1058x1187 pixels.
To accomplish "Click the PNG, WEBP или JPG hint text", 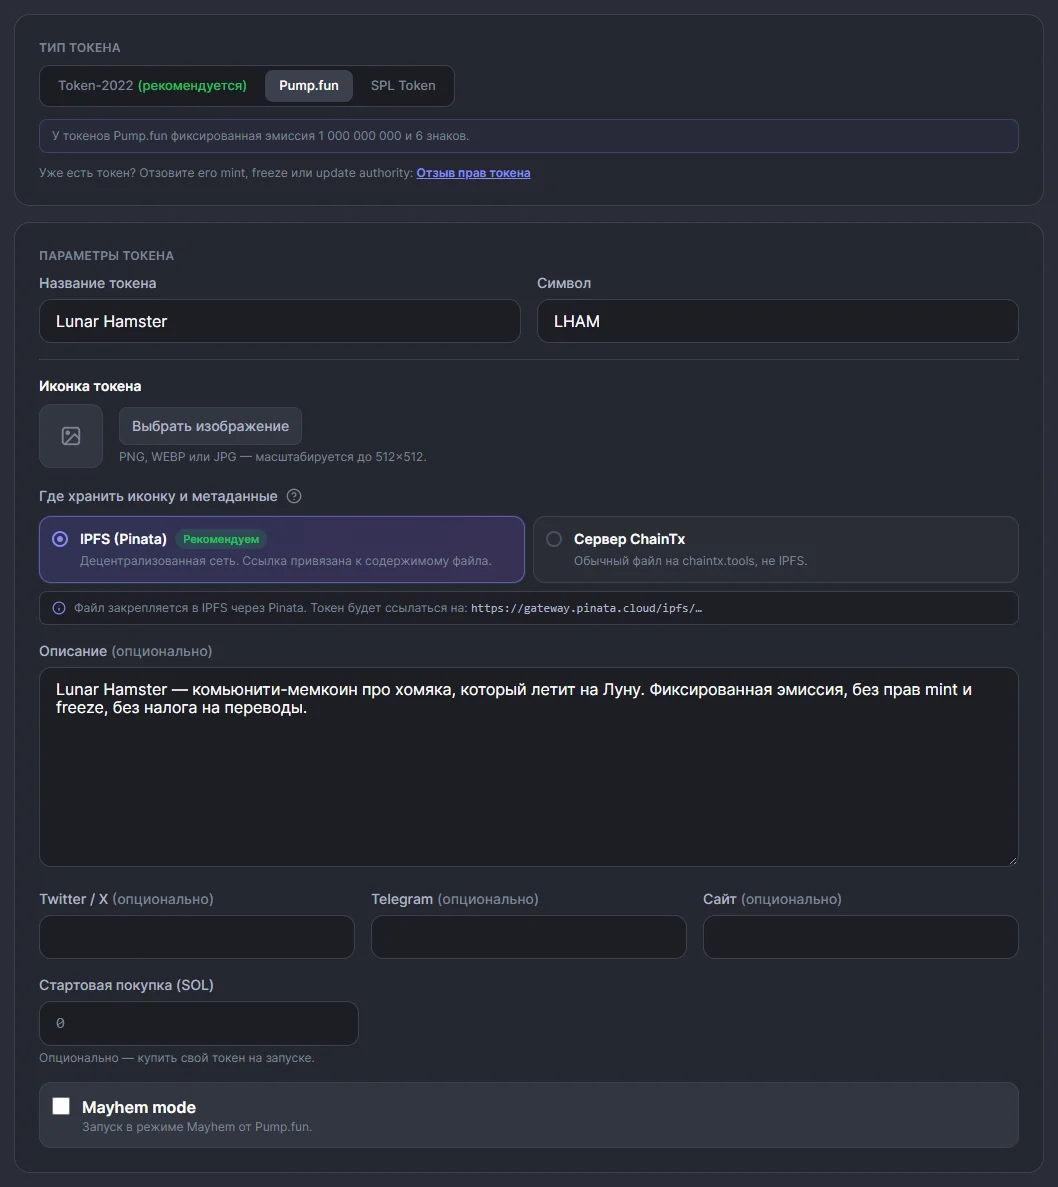I will click(272, 457).
